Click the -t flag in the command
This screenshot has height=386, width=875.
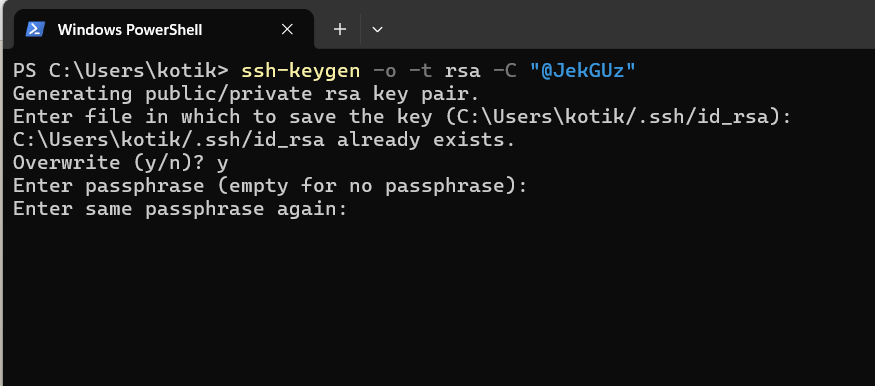(421, 72)
